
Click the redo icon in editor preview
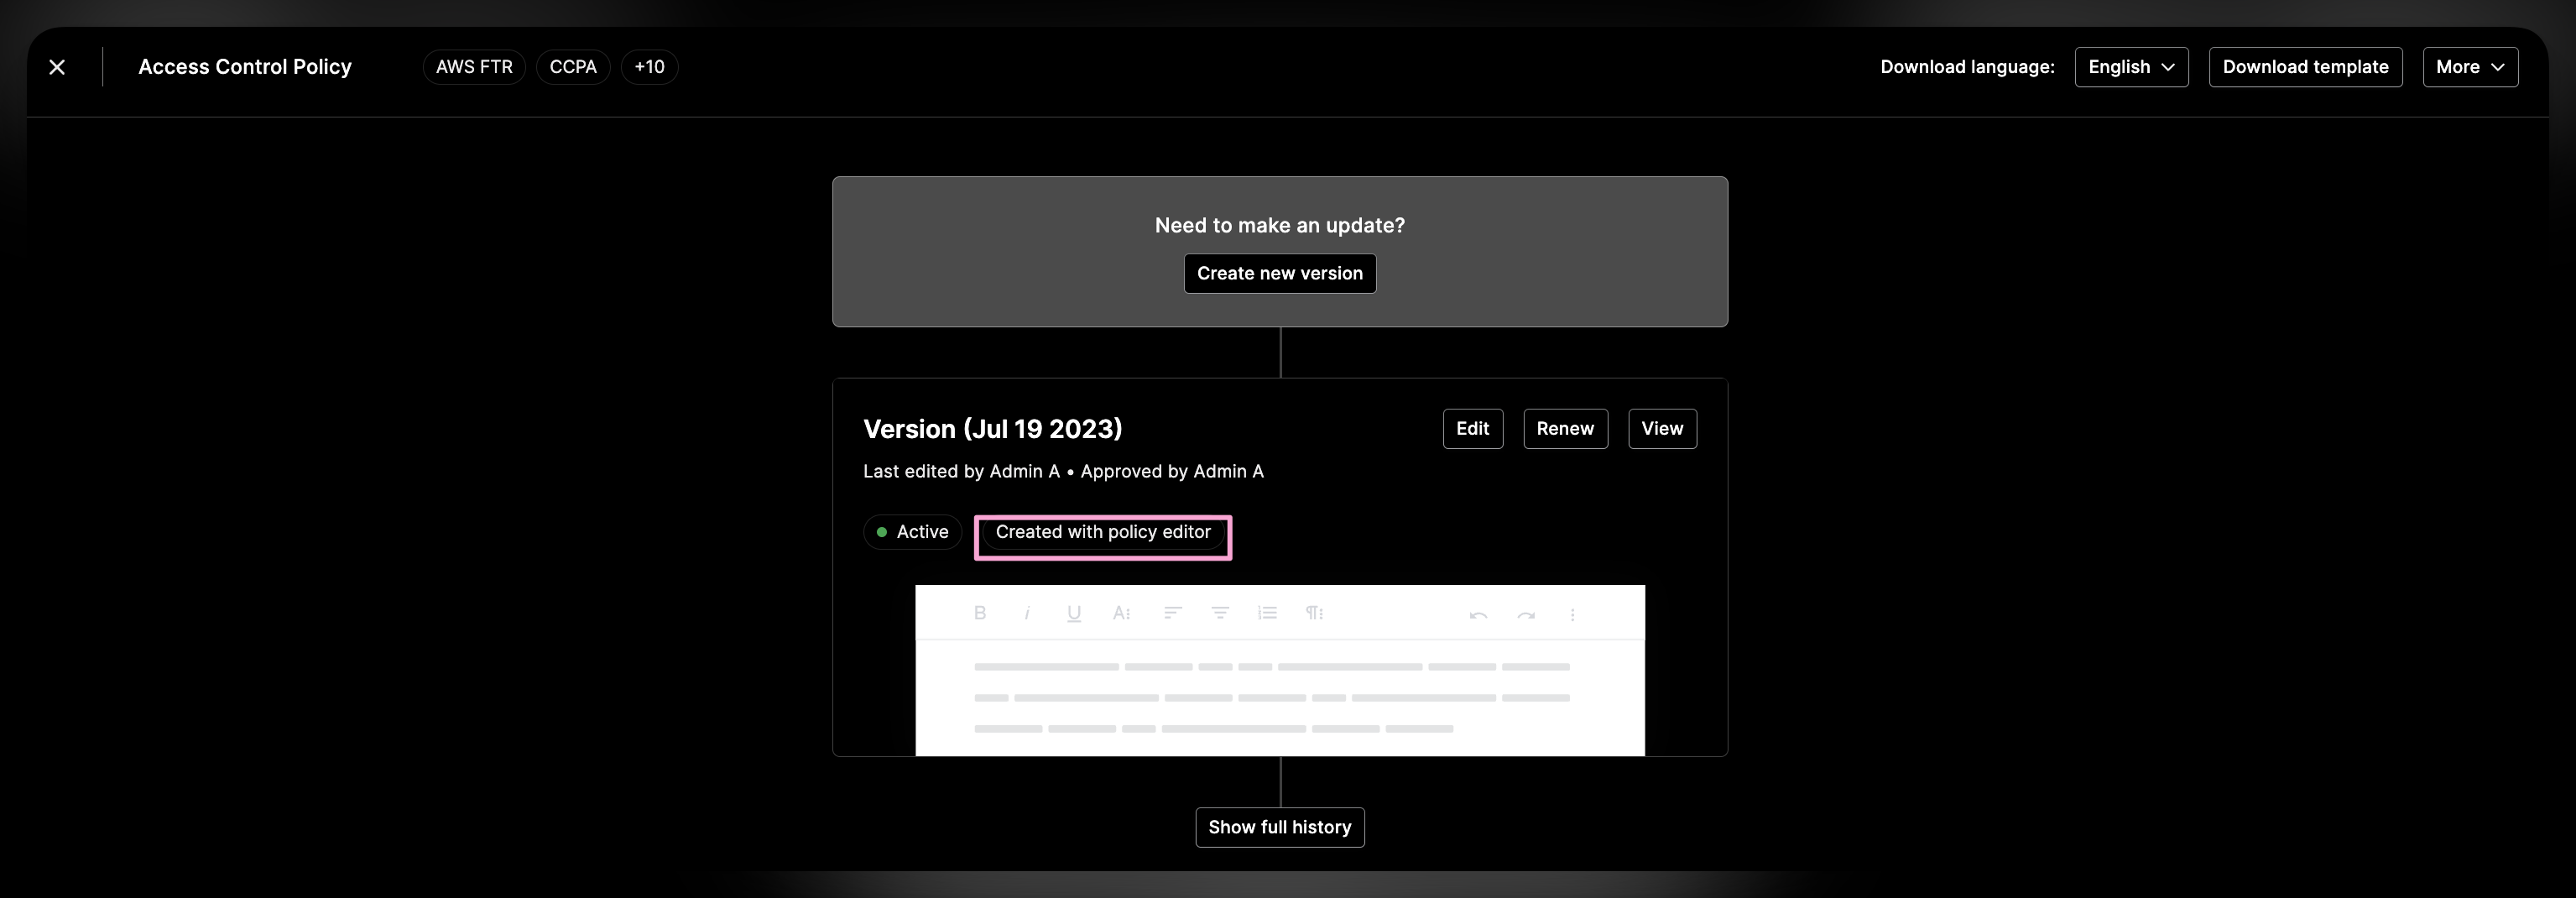1525,615
